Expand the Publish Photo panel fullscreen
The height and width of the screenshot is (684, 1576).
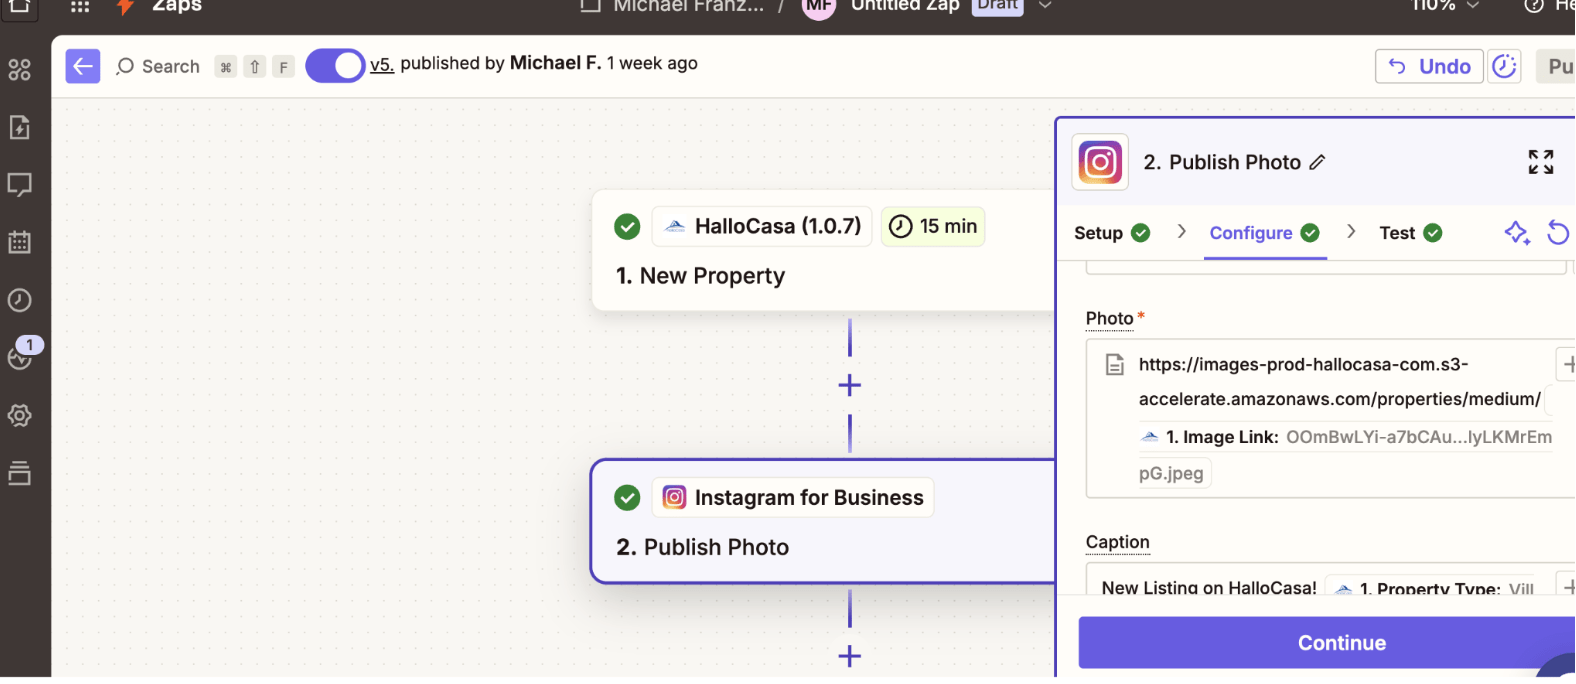(x=1541, y=162)
